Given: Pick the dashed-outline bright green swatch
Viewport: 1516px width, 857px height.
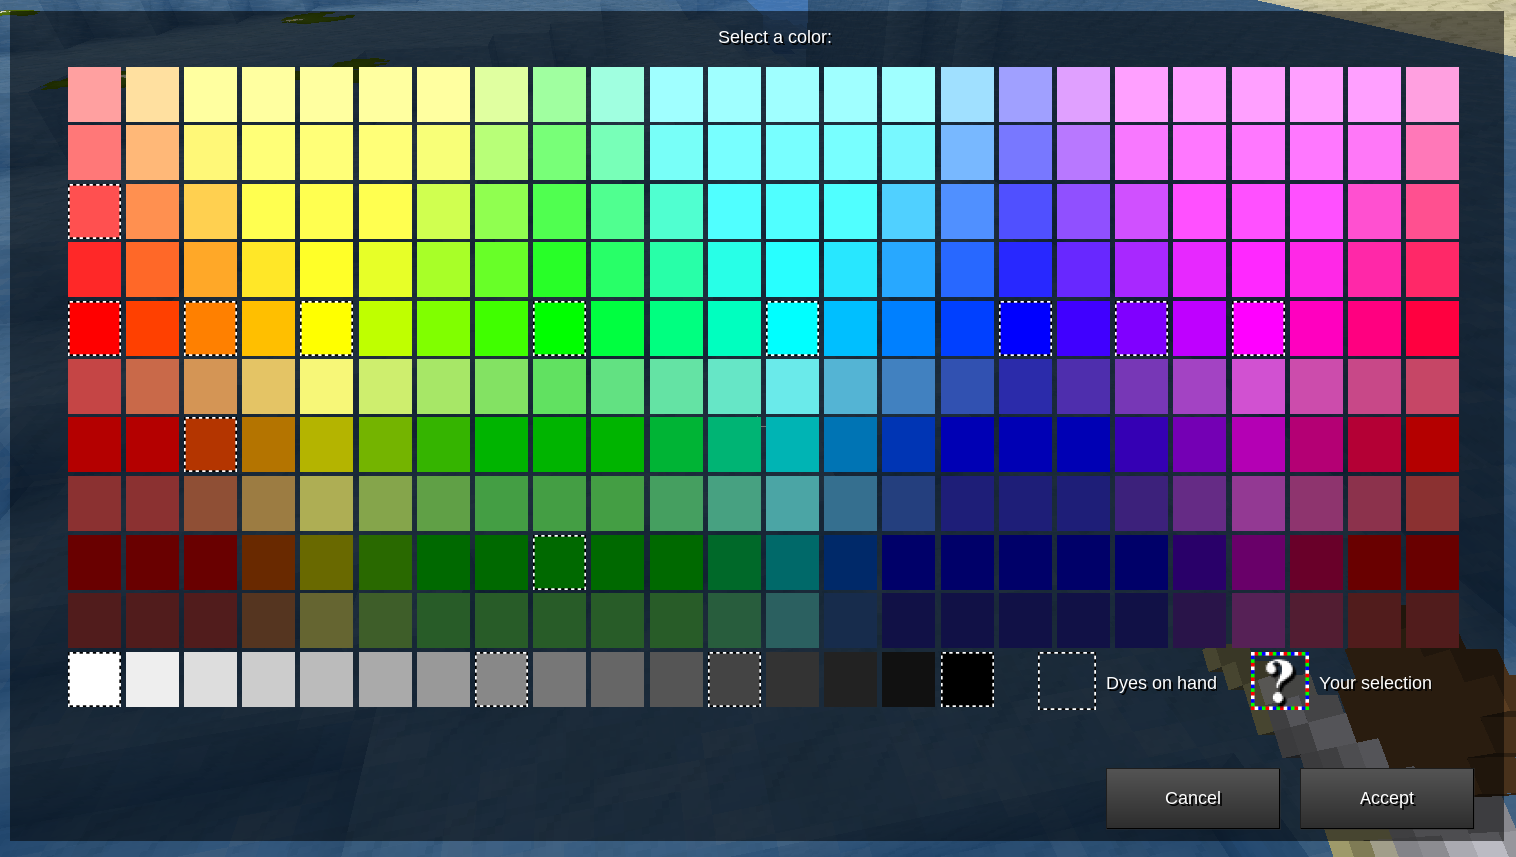Looking at the screenshot, I should [x=559, y=328].
